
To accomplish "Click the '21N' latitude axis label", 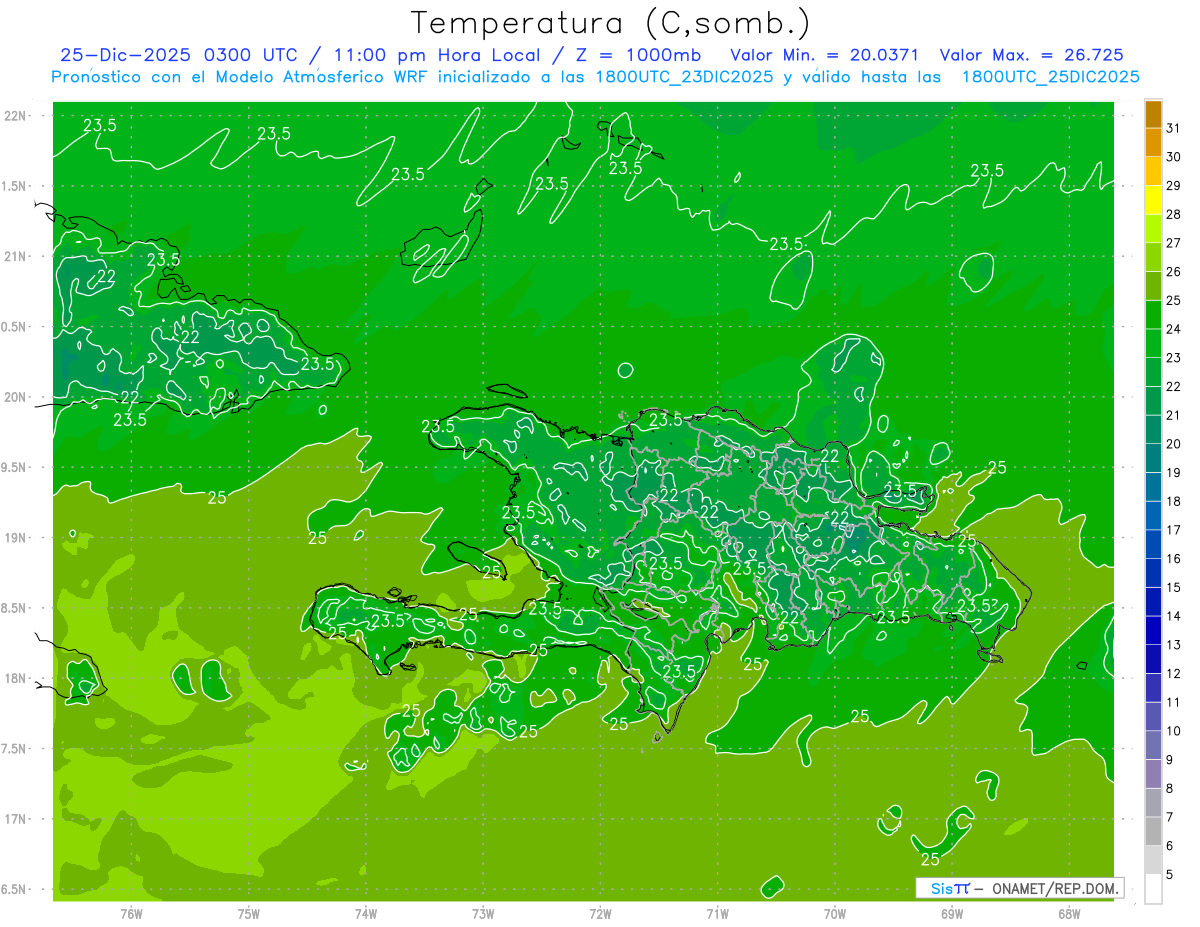I will [16, 256].
